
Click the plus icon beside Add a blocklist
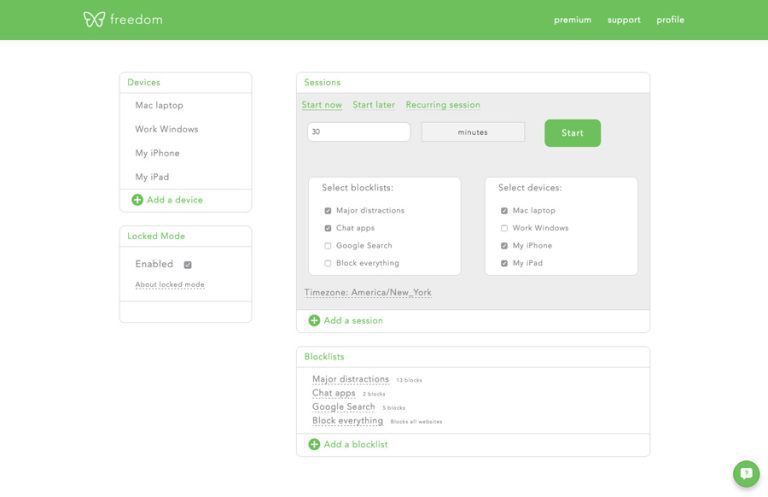[314, 445]
